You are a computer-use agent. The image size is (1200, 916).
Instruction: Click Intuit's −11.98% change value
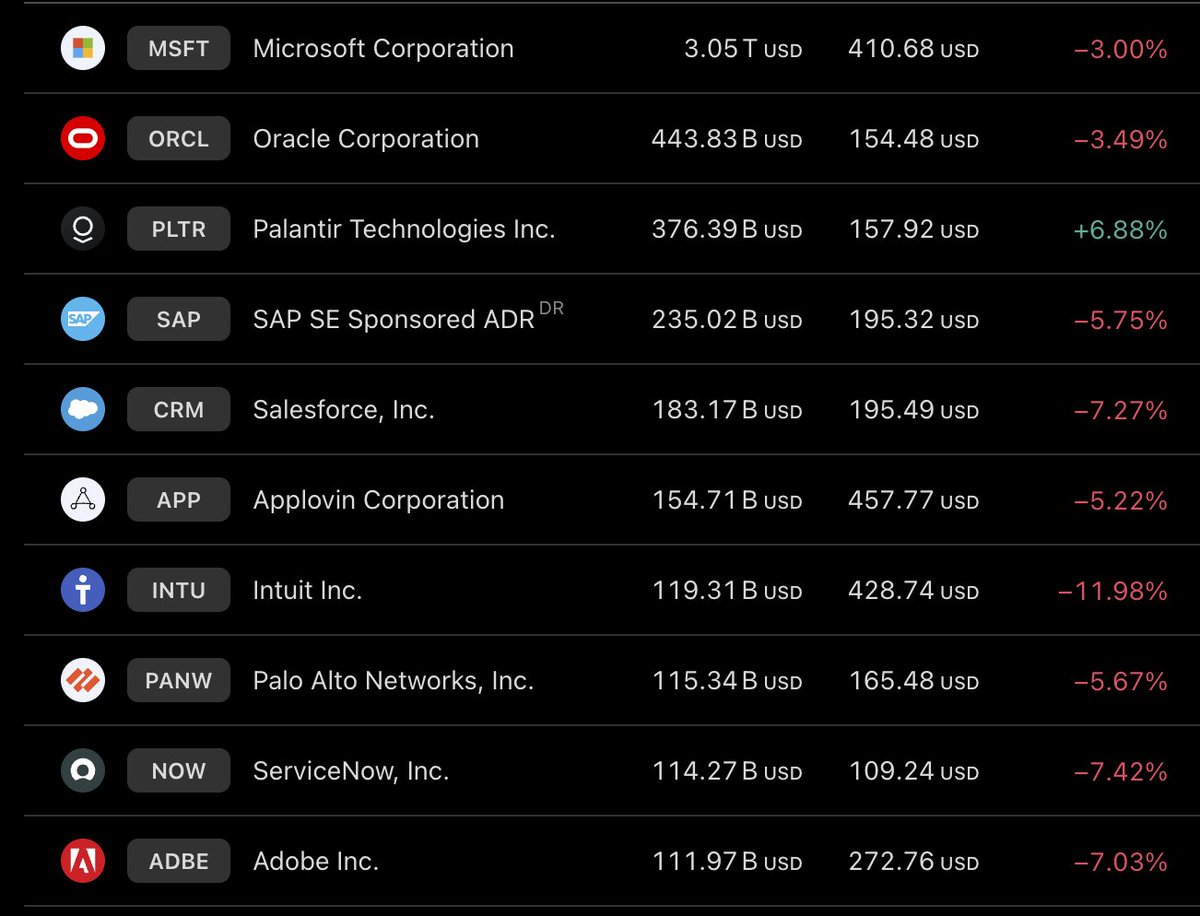[1112, 591]
